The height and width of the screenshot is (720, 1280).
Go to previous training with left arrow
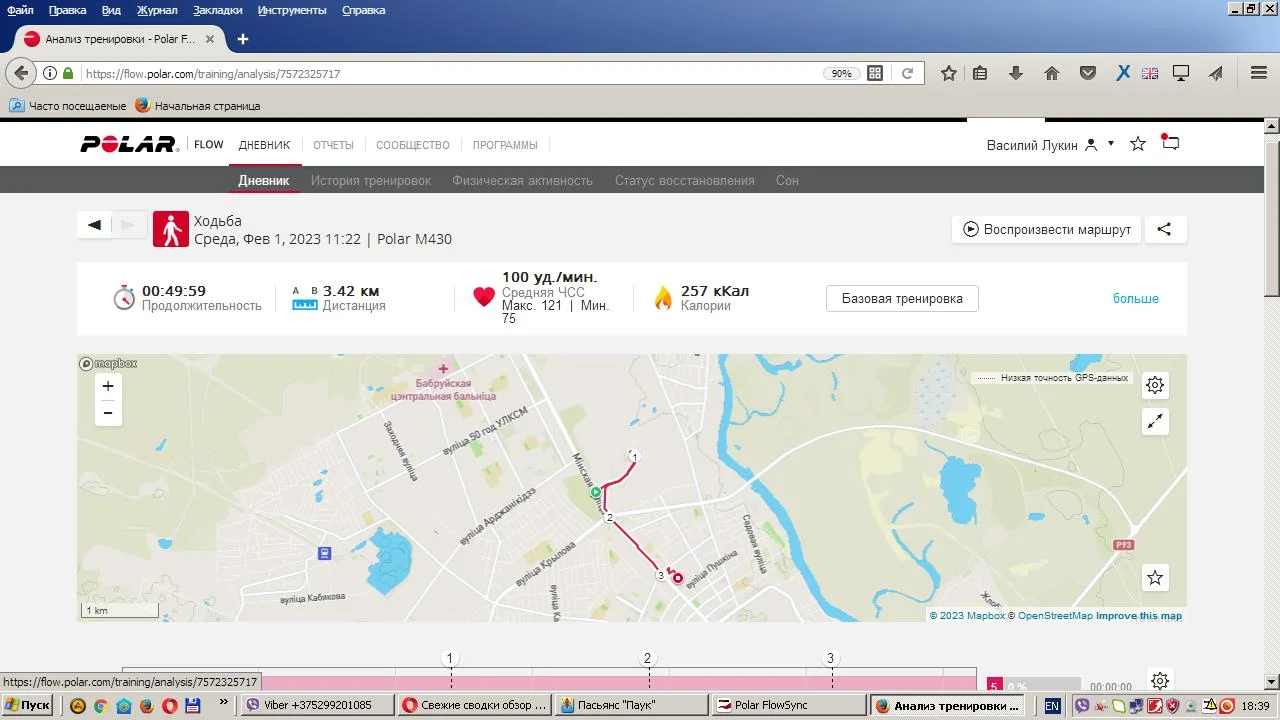click(x=94, y=225)
